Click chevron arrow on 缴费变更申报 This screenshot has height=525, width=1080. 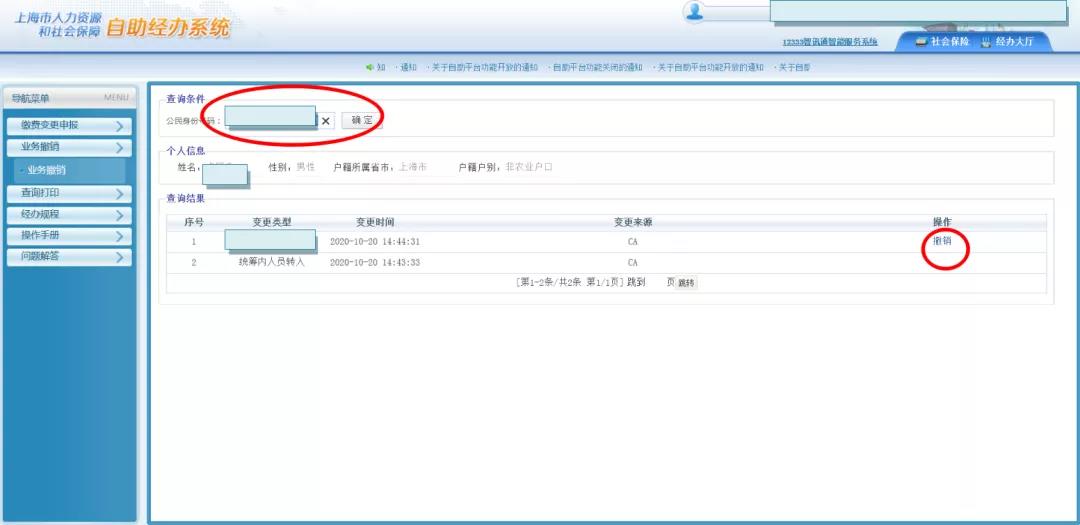pos(119,126)
